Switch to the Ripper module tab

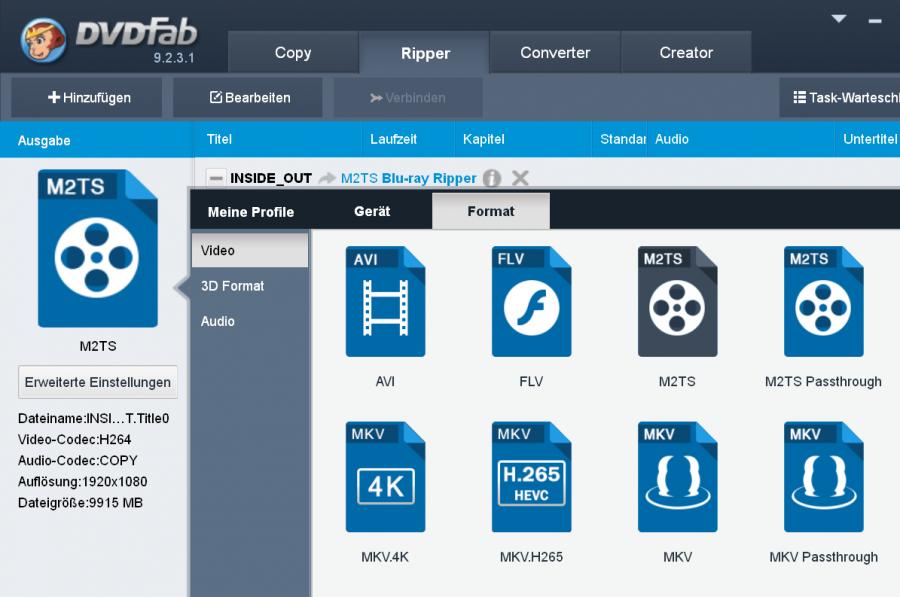[425, 53]
